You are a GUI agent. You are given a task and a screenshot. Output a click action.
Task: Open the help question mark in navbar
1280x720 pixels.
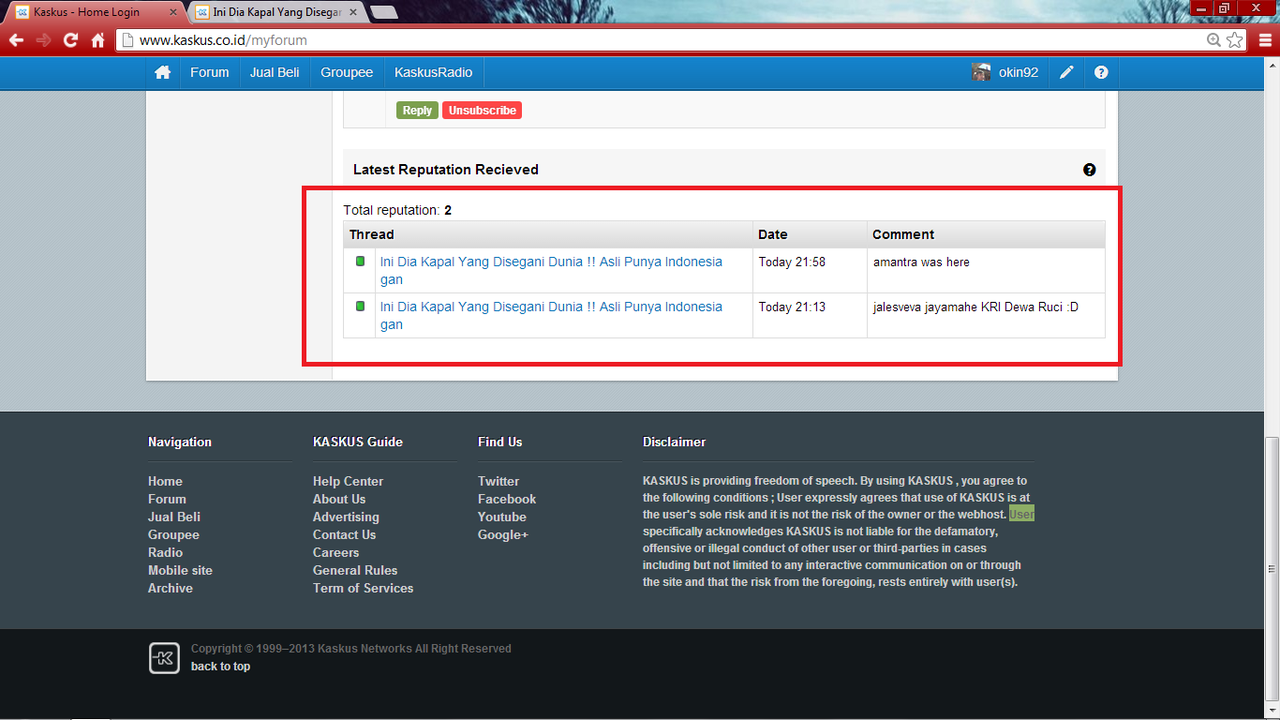point(1101,73)
